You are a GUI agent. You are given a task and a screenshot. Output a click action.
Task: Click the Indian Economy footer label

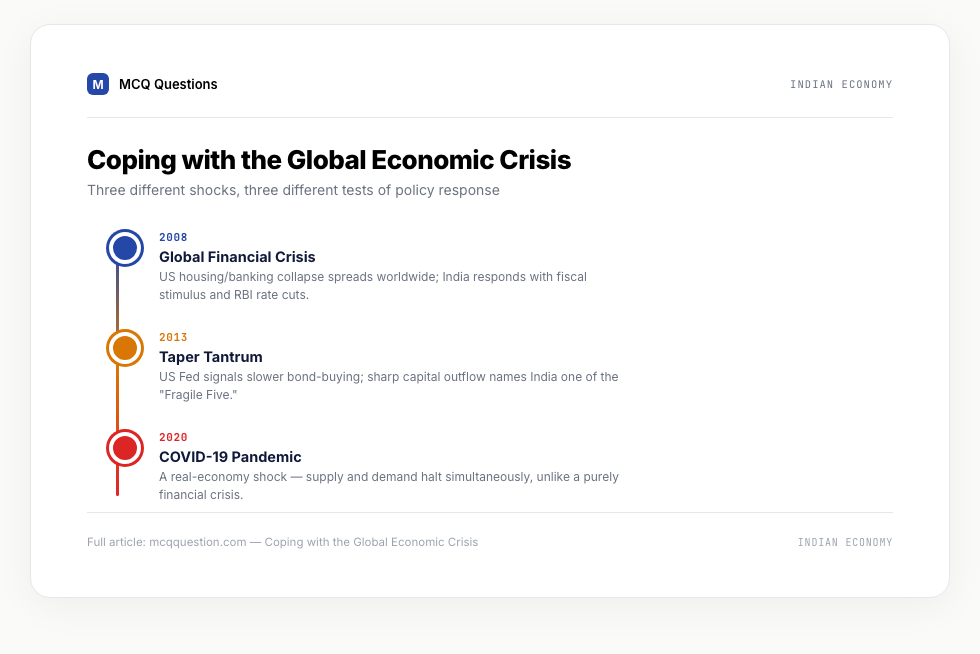pos(845,542)
